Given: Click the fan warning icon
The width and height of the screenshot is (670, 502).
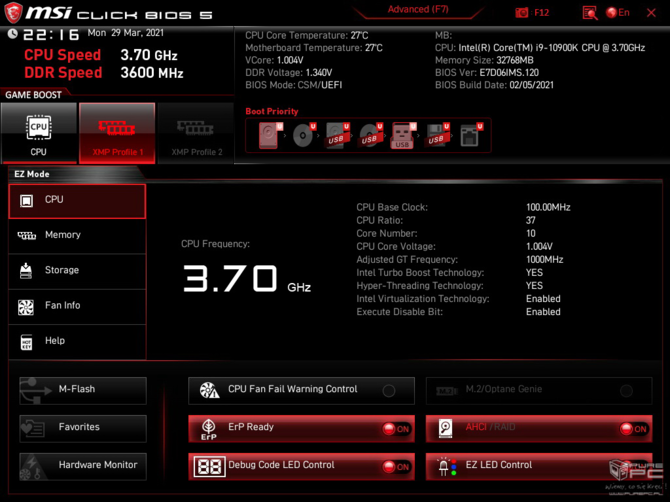Looking at the screenshot, I should coord(209,390).
